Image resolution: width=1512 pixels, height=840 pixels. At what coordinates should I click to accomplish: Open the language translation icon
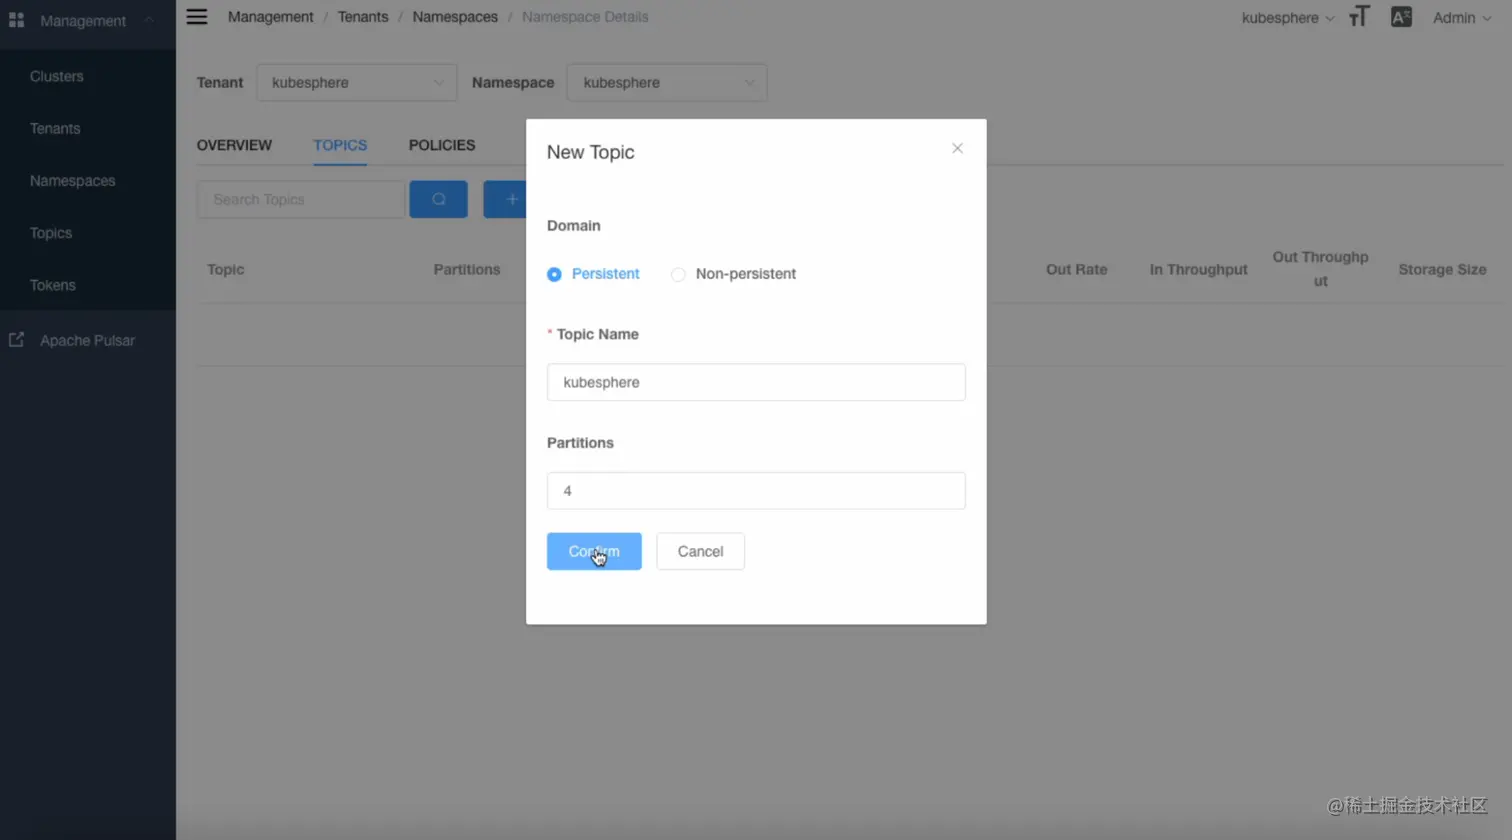click(1401, 17)
